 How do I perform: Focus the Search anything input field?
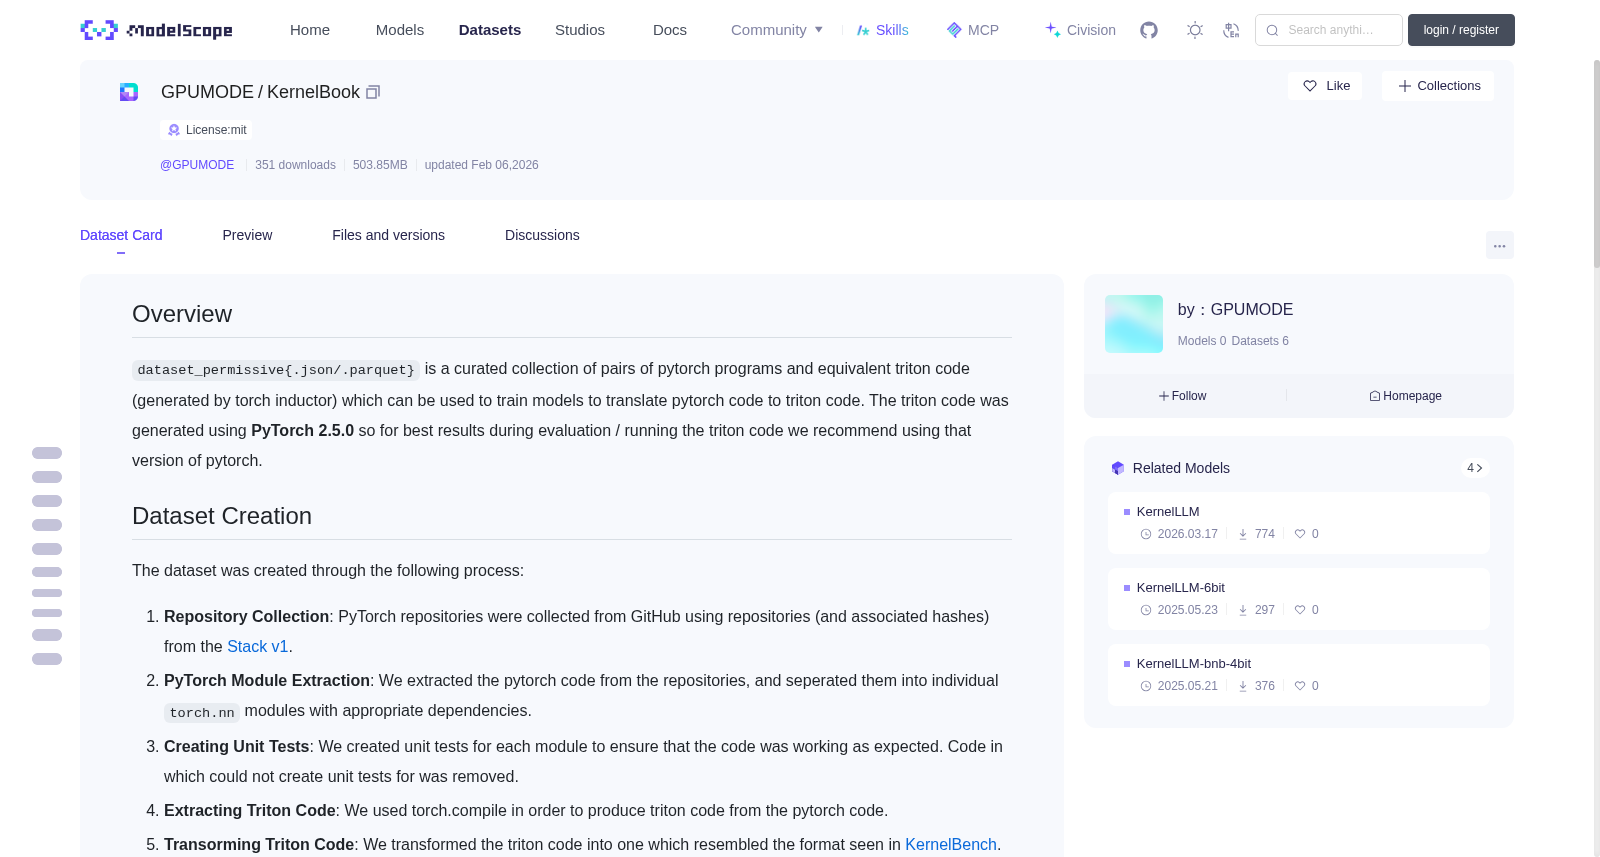(1329, 30)
